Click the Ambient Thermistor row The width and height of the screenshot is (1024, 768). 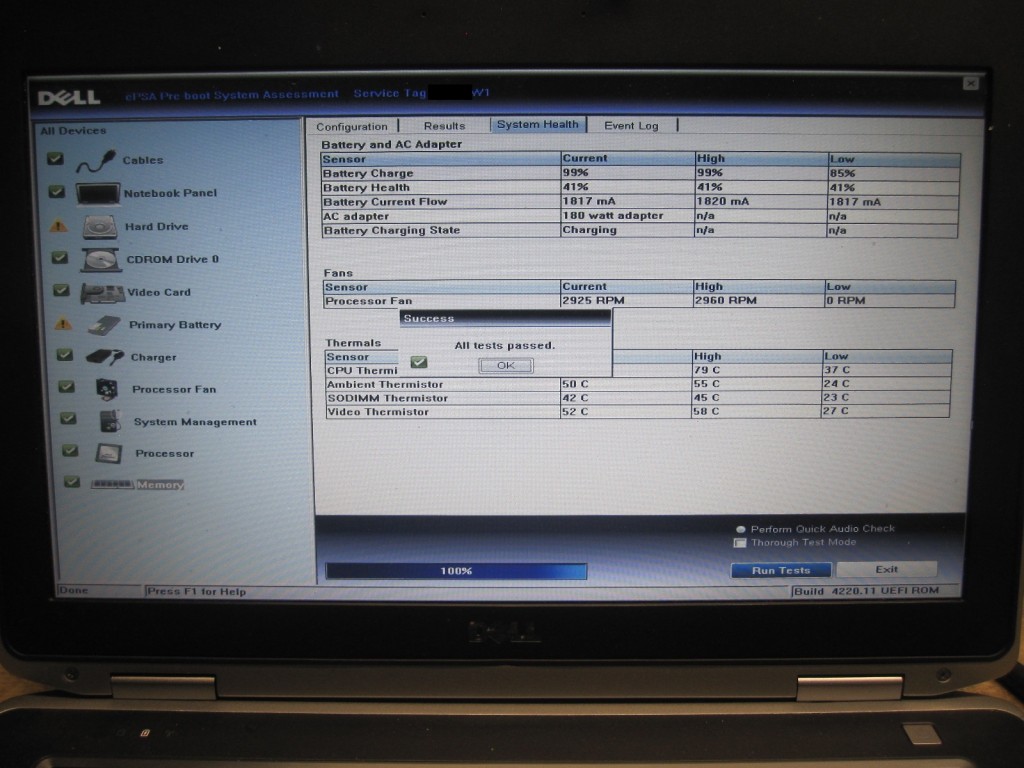(637, 384)
